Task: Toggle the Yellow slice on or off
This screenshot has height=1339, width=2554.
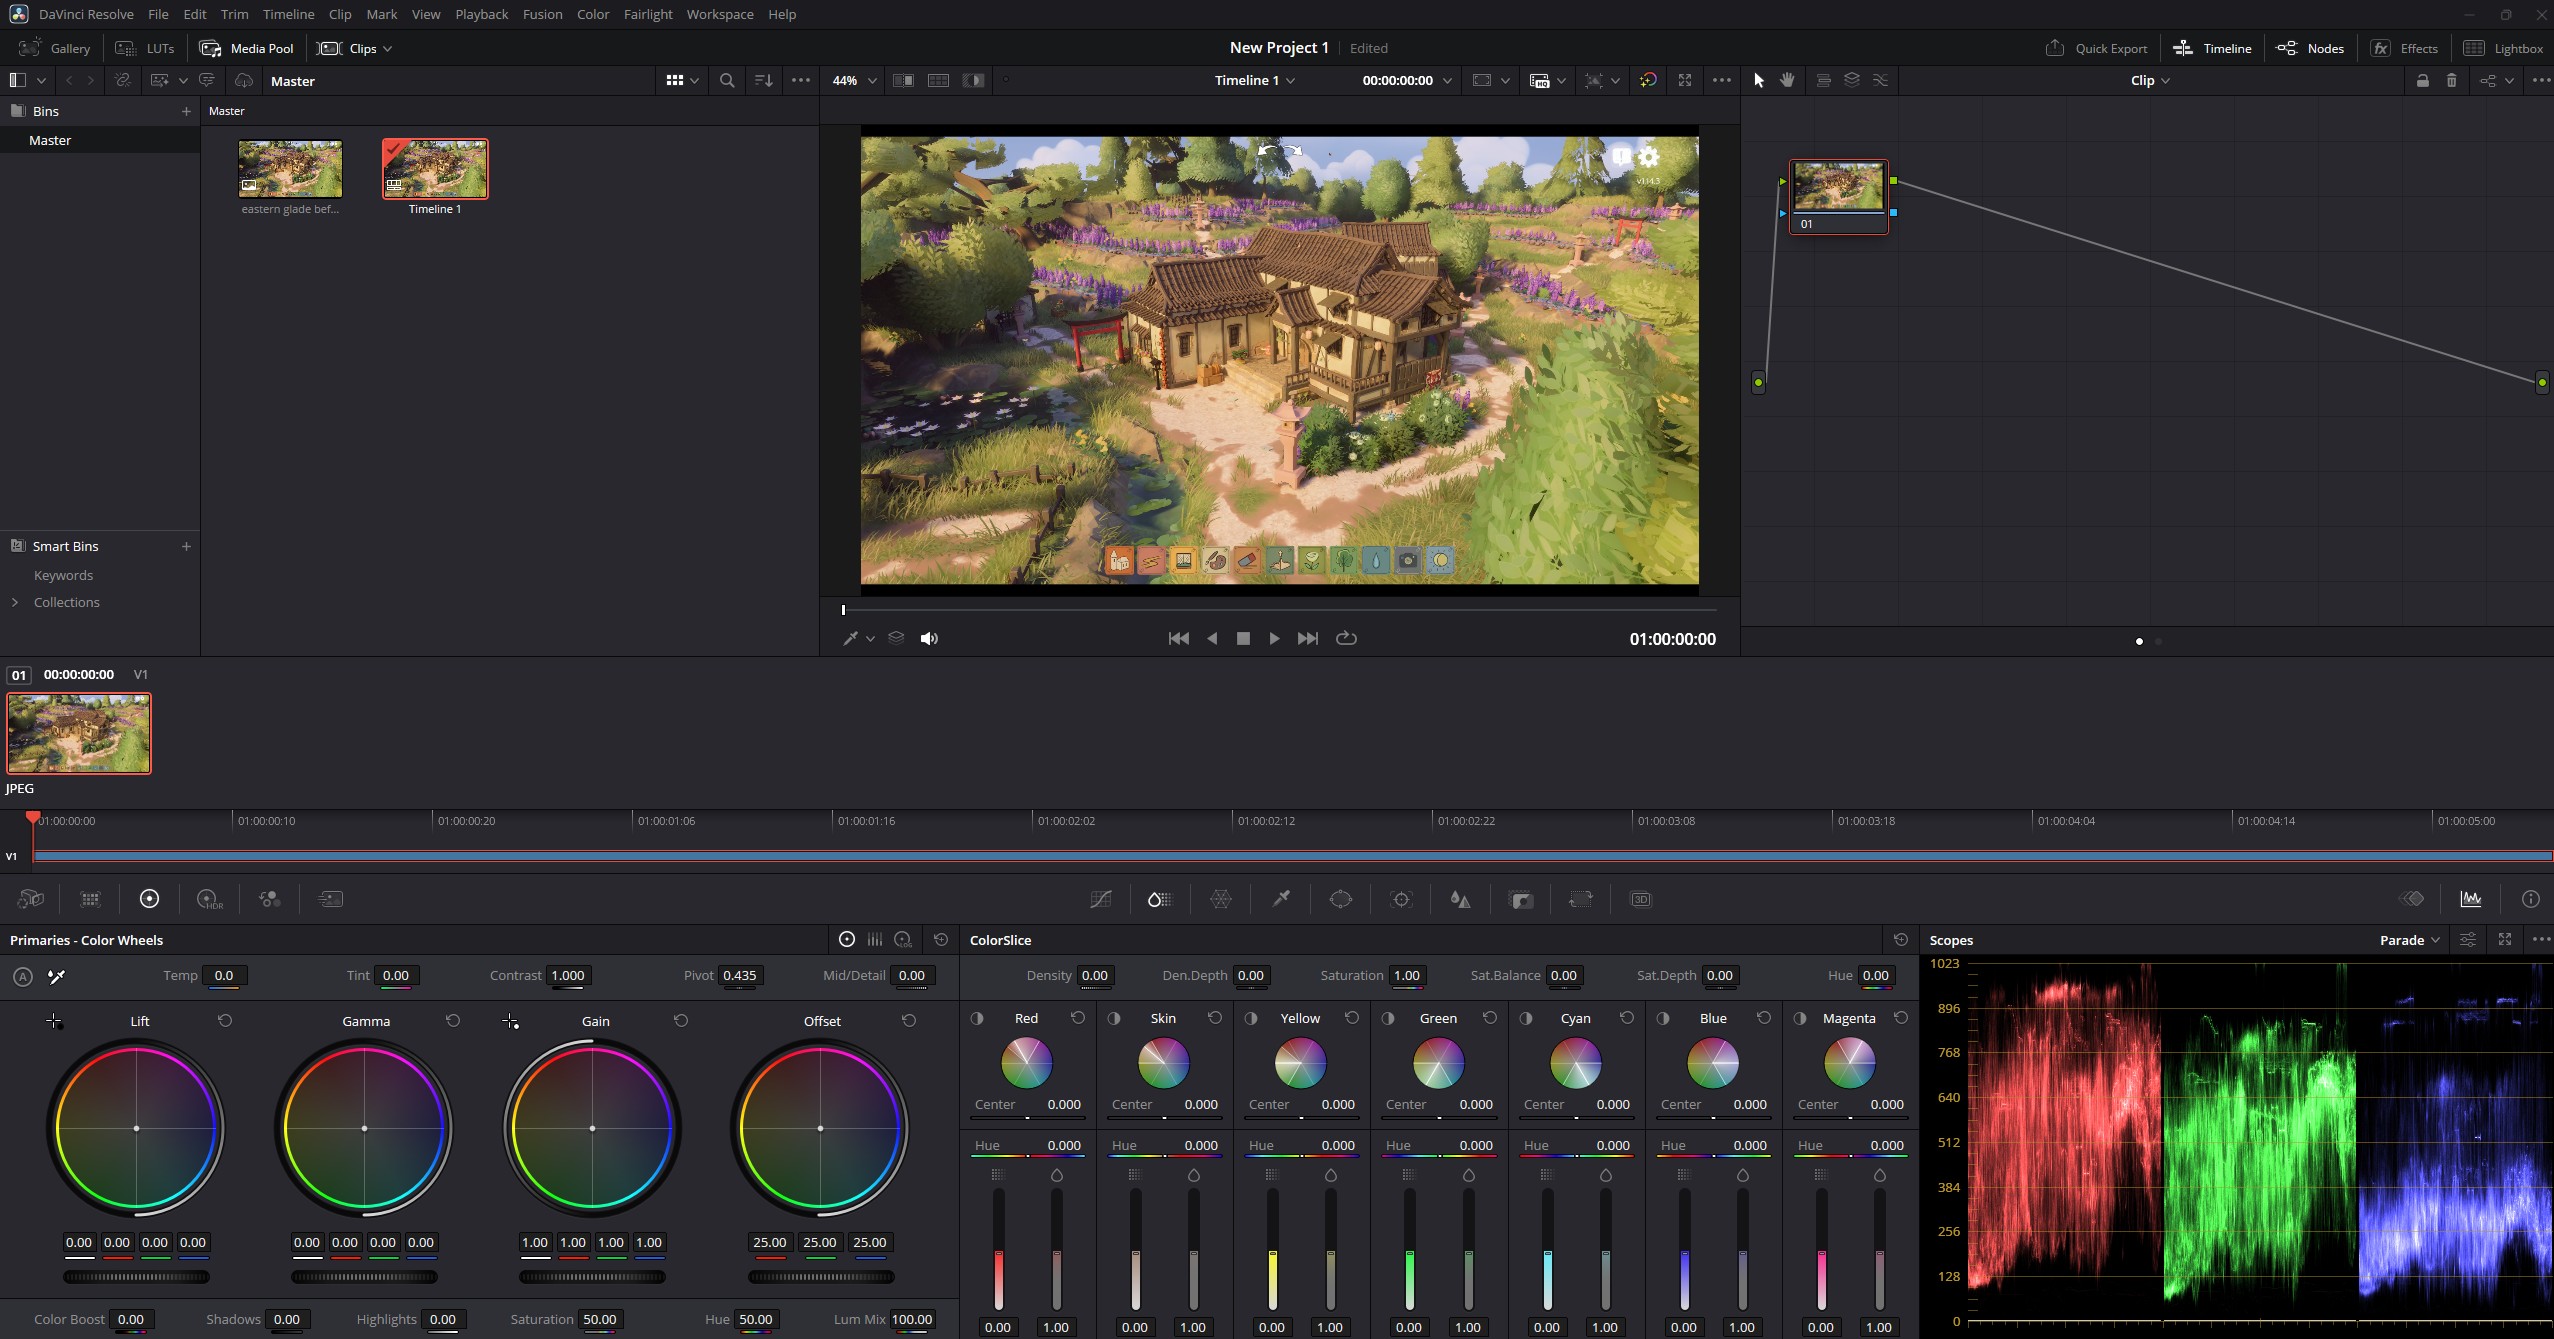Action: (1251, 1018)
